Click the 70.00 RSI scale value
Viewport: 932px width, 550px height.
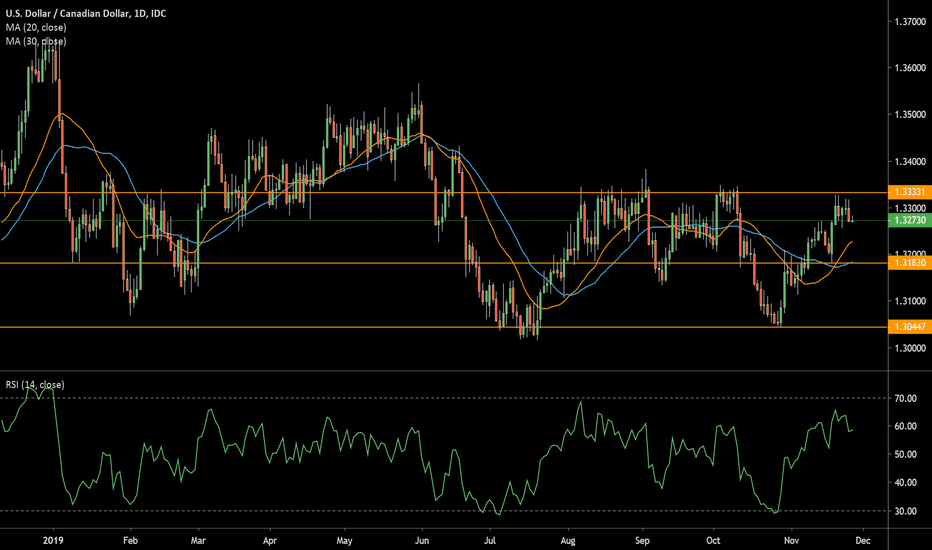coord(906,398)
